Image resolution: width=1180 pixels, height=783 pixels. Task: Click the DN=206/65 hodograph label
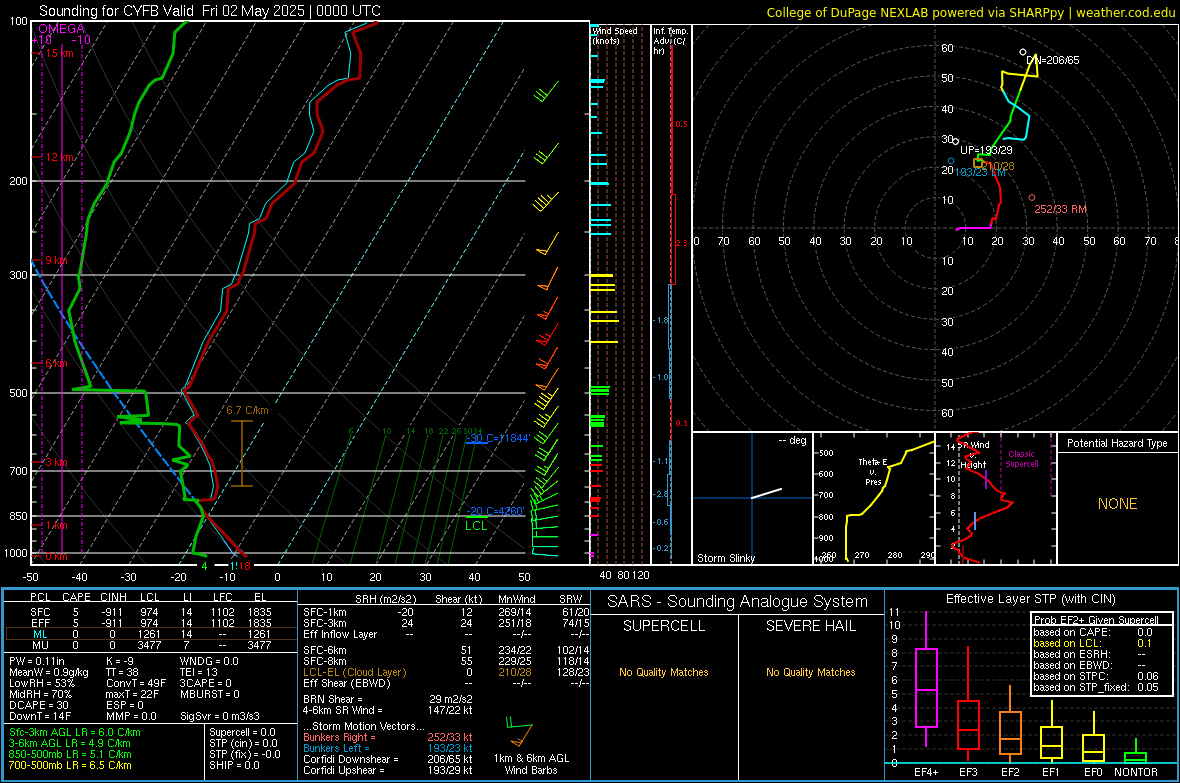[1053, 60]
